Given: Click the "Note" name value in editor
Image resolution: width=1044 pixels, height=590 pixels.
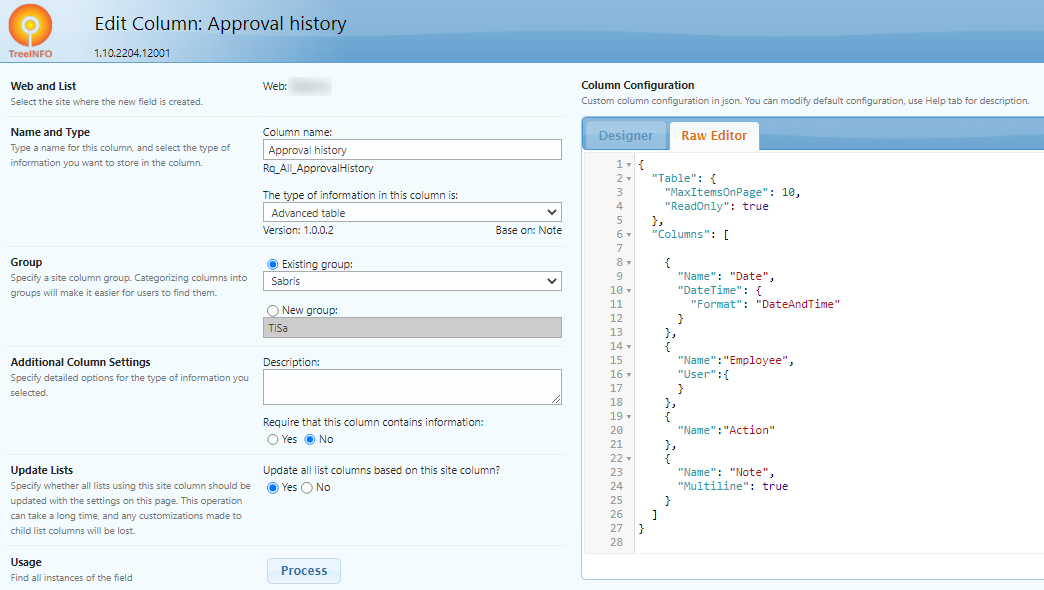Looking at the screenshot, I should pos(749,472).
